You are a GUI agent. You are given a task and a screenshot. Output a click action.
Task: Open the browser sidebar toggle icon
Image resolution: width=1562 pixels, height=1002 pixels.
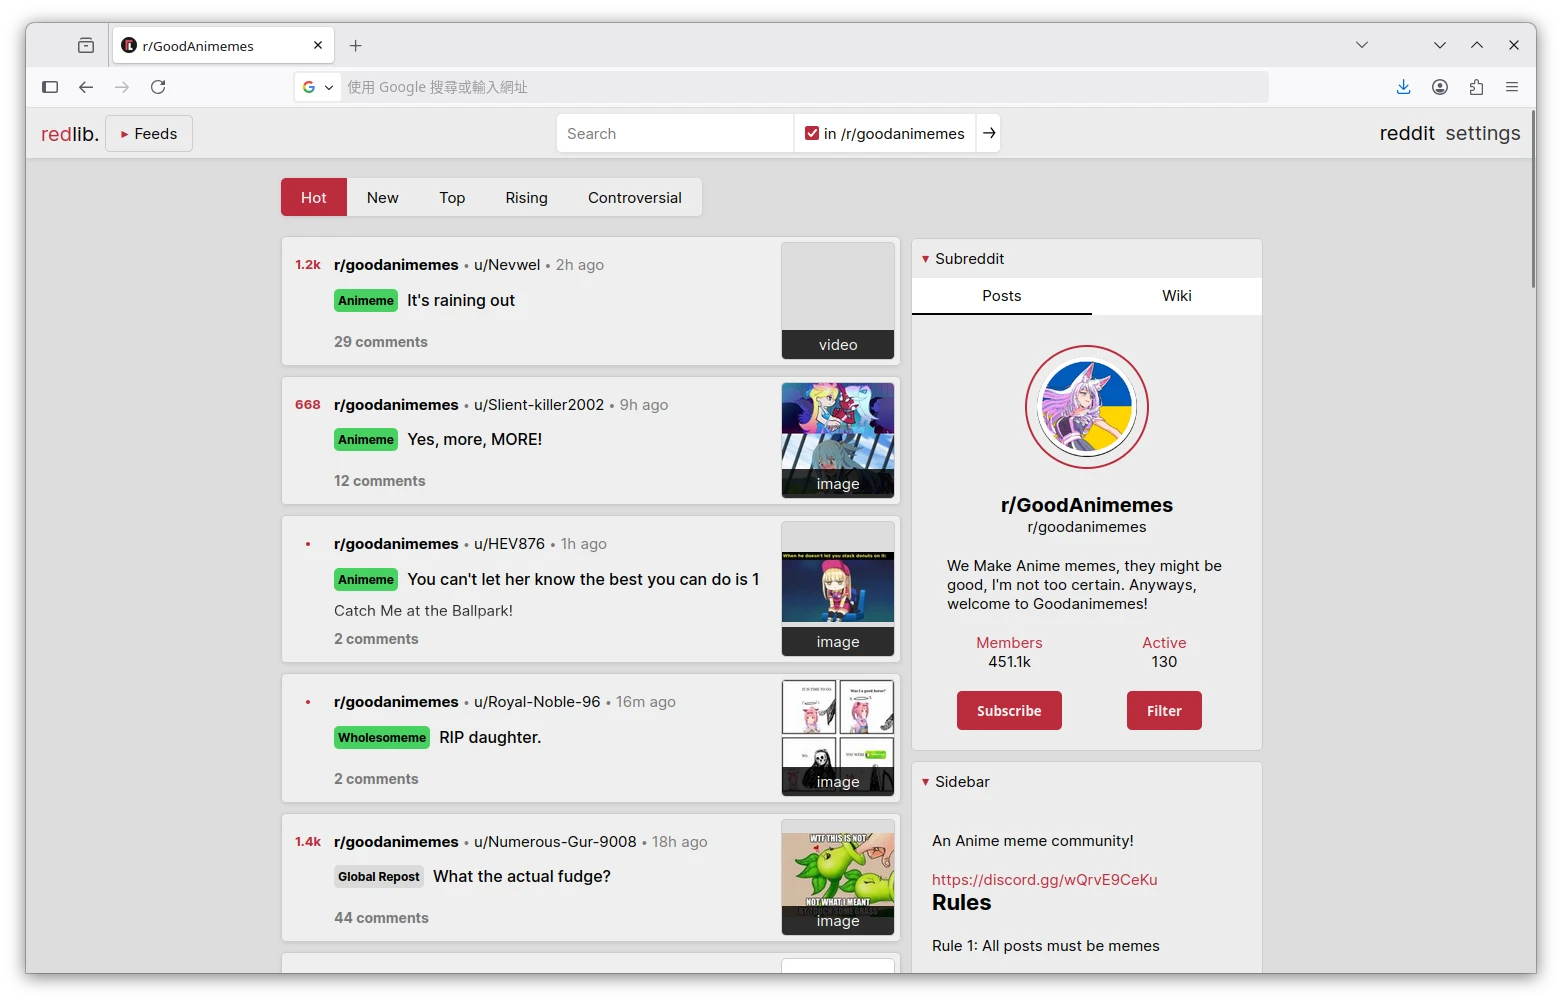pyautogui.click(x=50, y=87)
